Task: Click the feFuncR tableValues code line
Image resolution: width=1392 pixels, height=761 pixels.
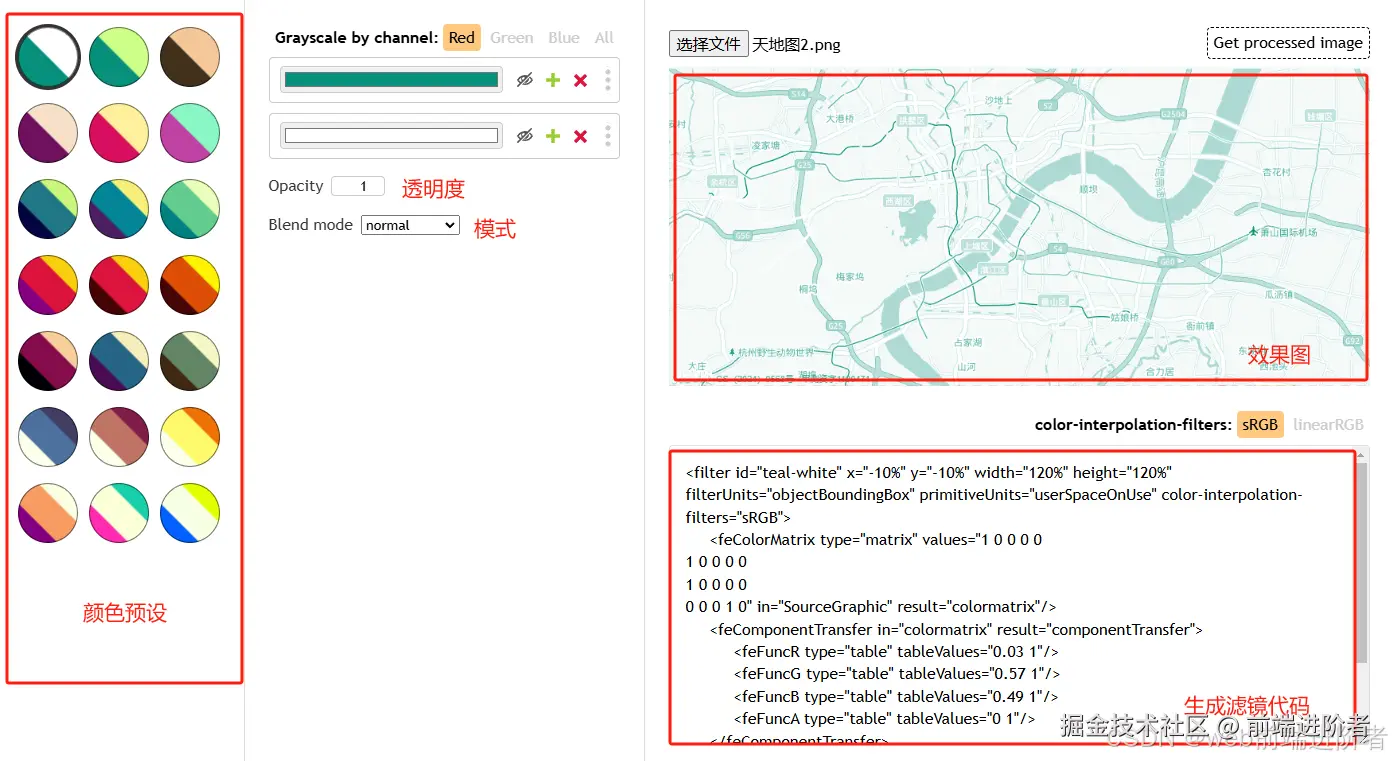Action: point(896,652)
